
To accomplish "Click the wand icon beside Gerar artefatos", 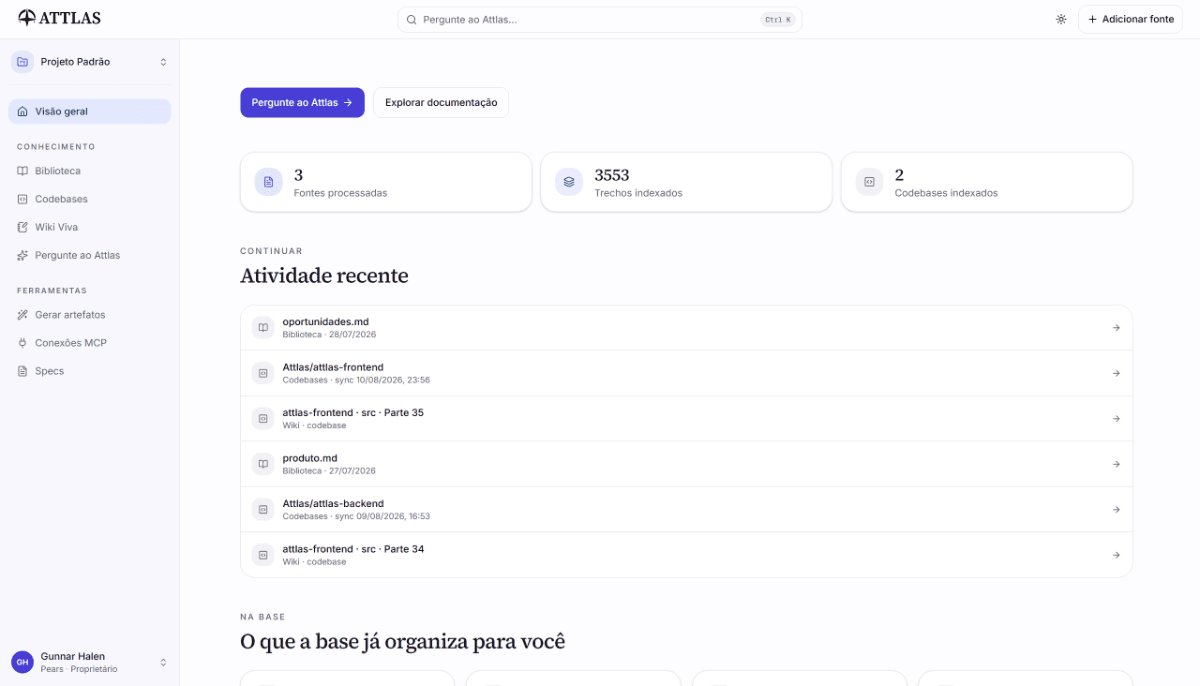I will pos(22,315).
